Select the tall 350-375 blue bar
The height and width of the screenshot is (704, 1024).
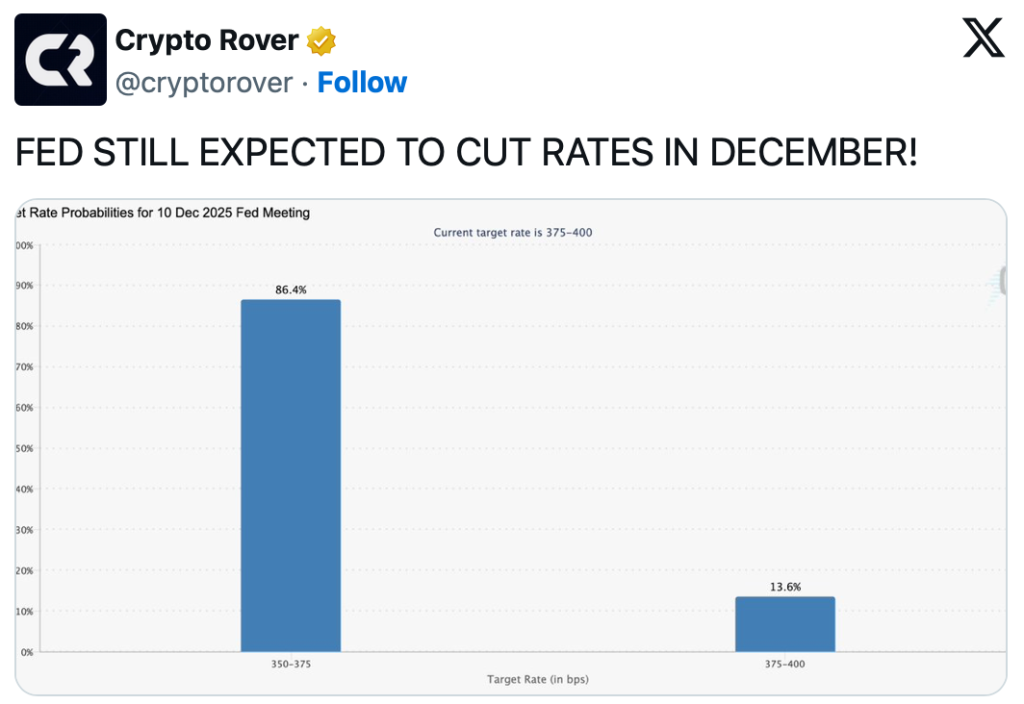291,475
